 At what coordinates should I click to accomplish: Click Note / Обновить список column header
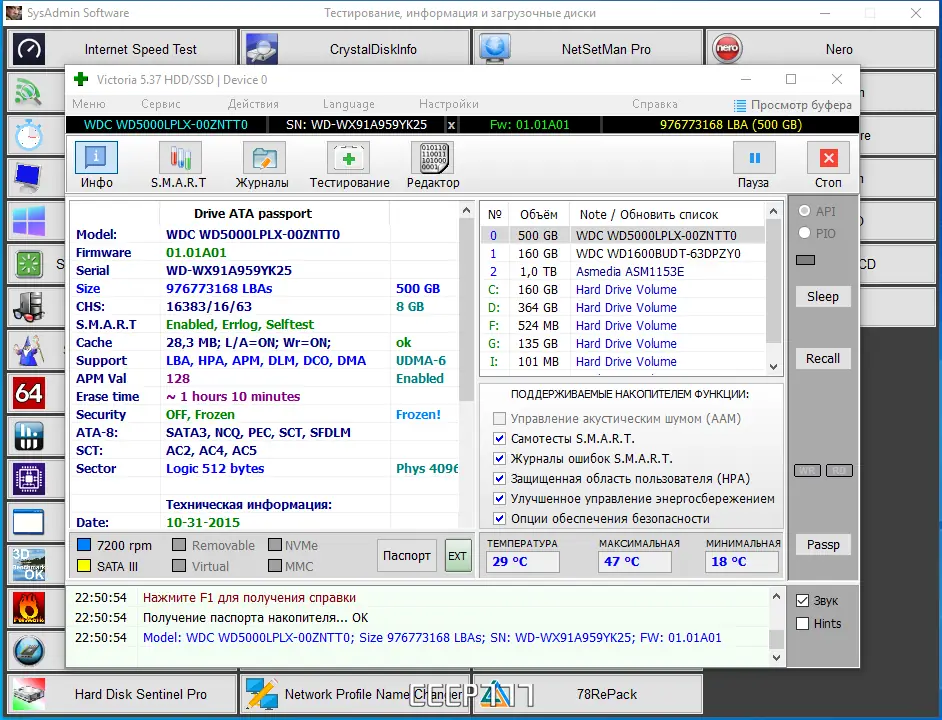pos(649,215)
